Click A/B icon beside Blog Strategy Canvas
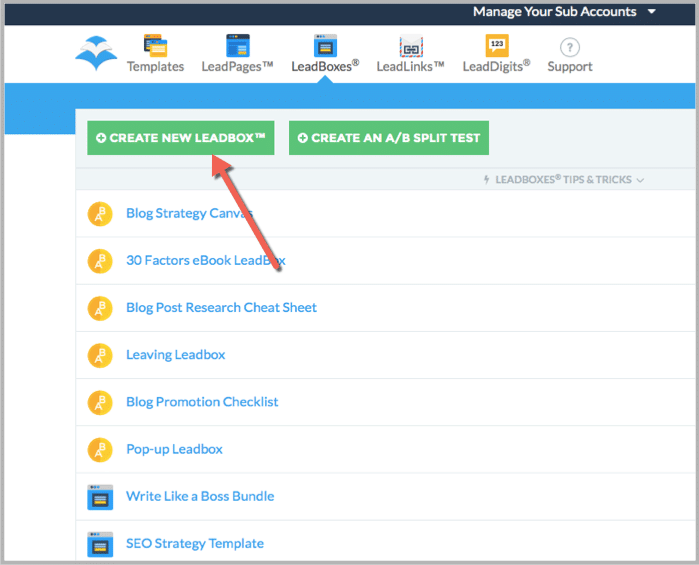 100,214
